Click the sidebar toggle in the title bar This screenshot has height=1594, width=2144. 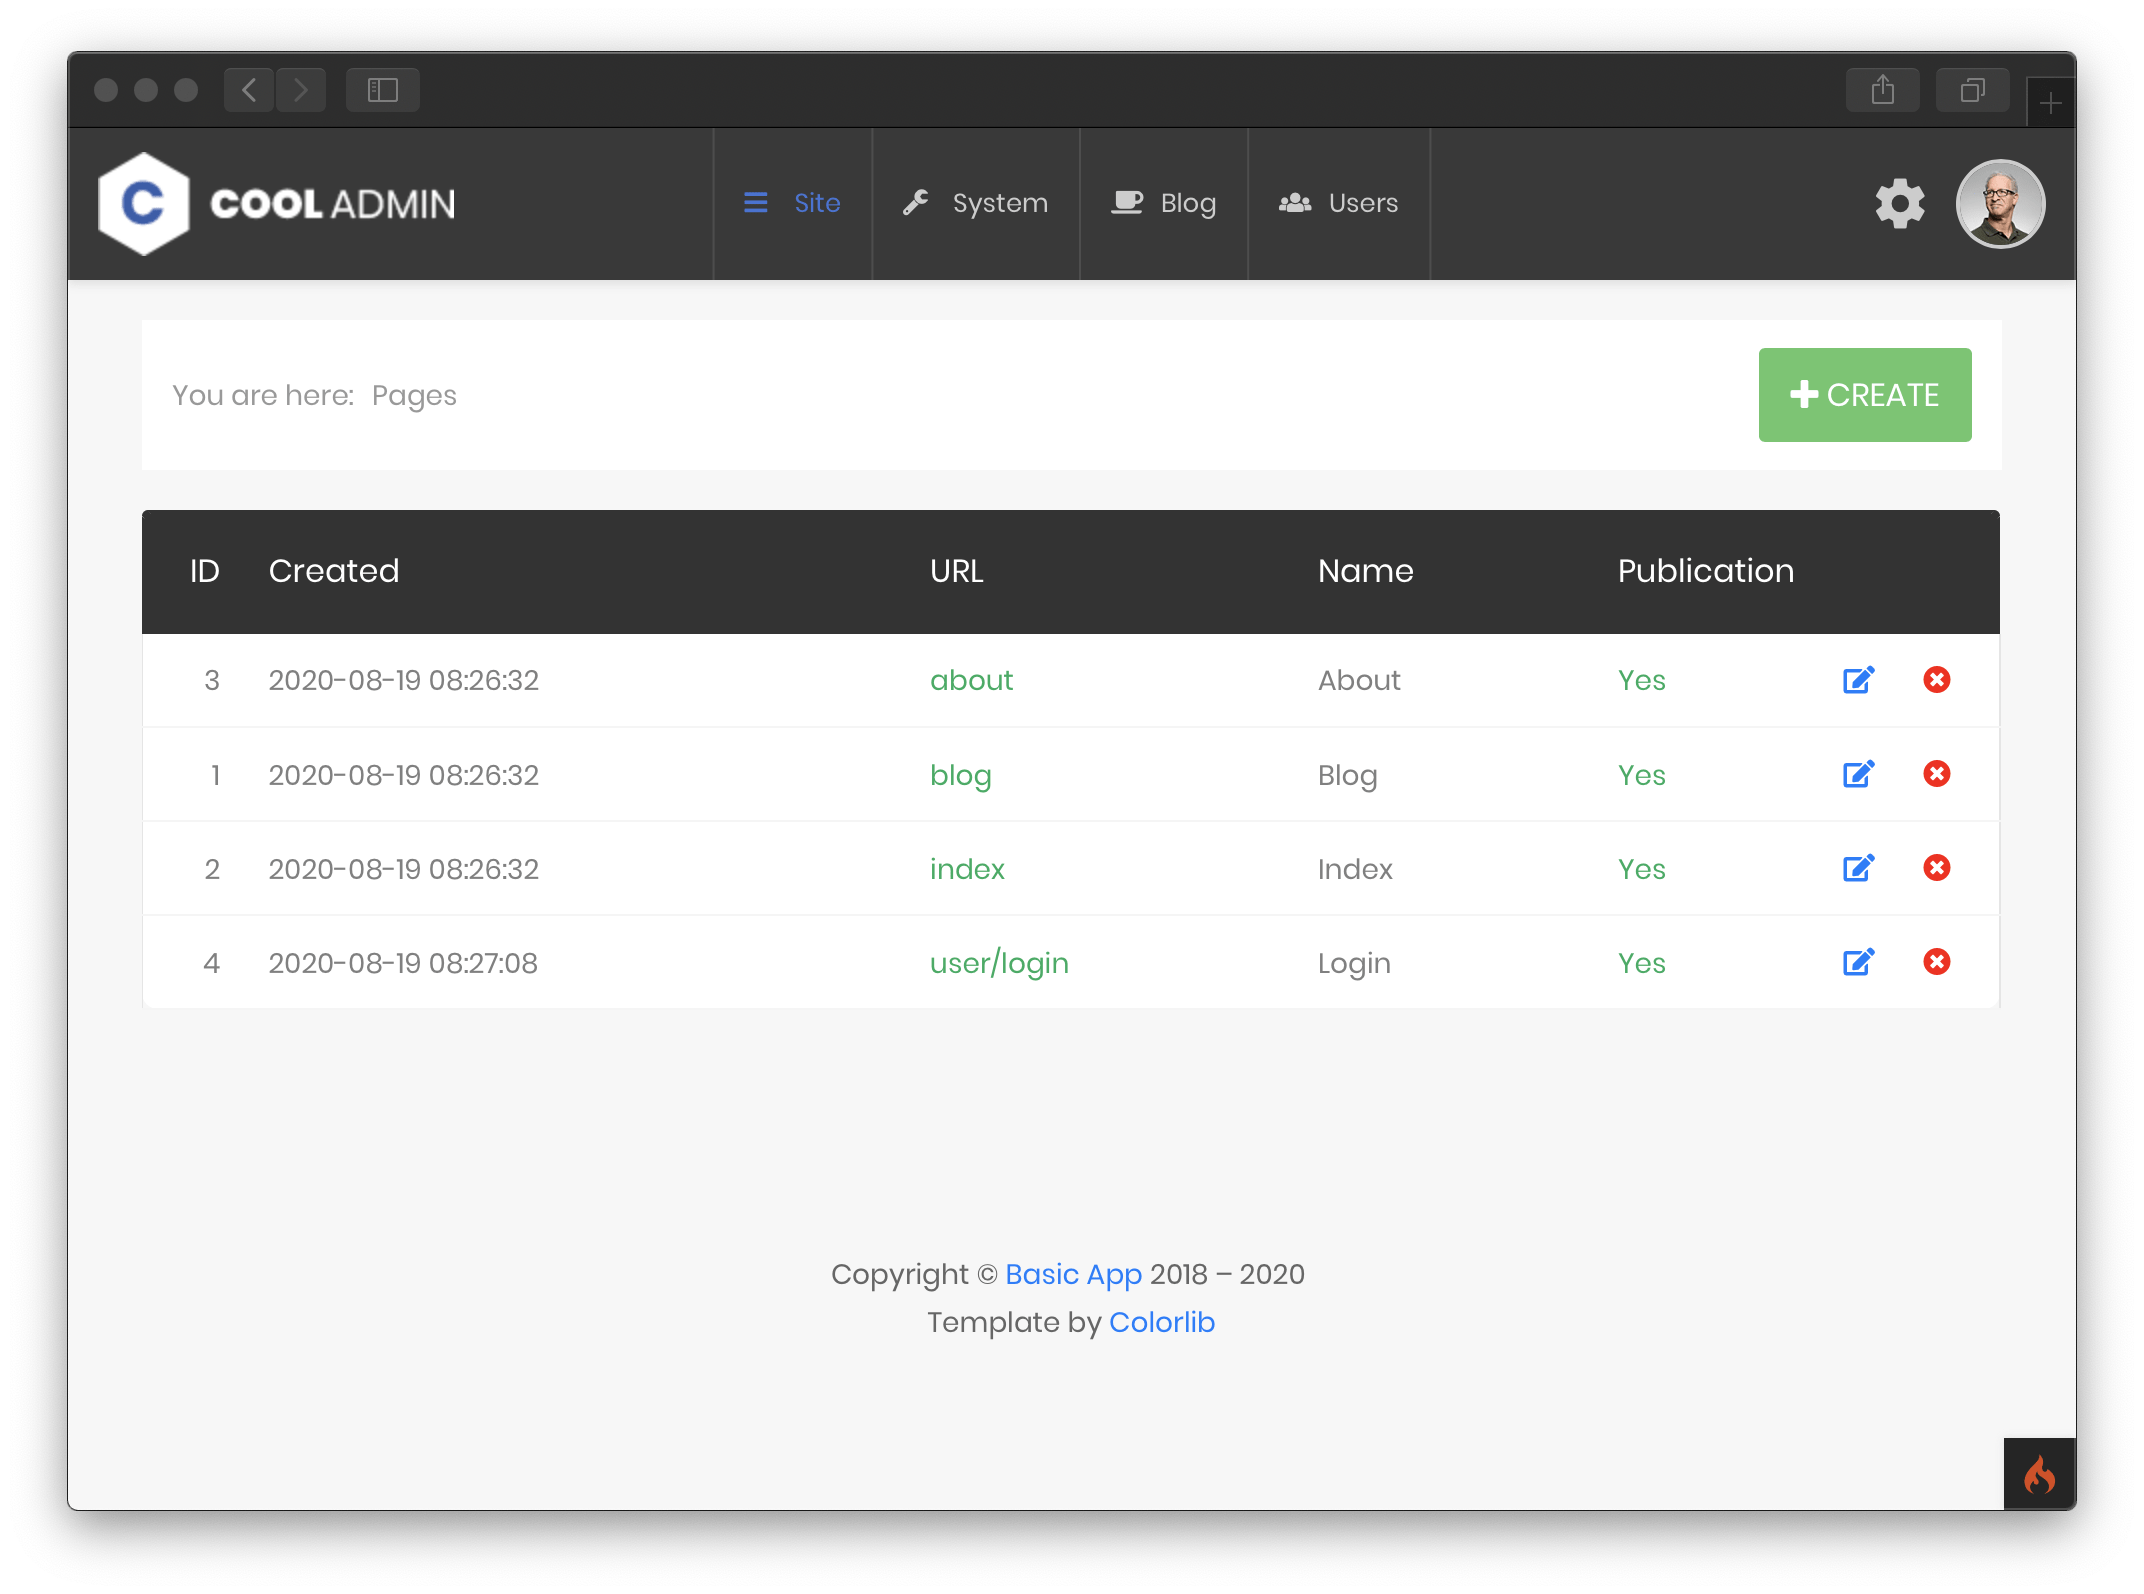(382, 89)
